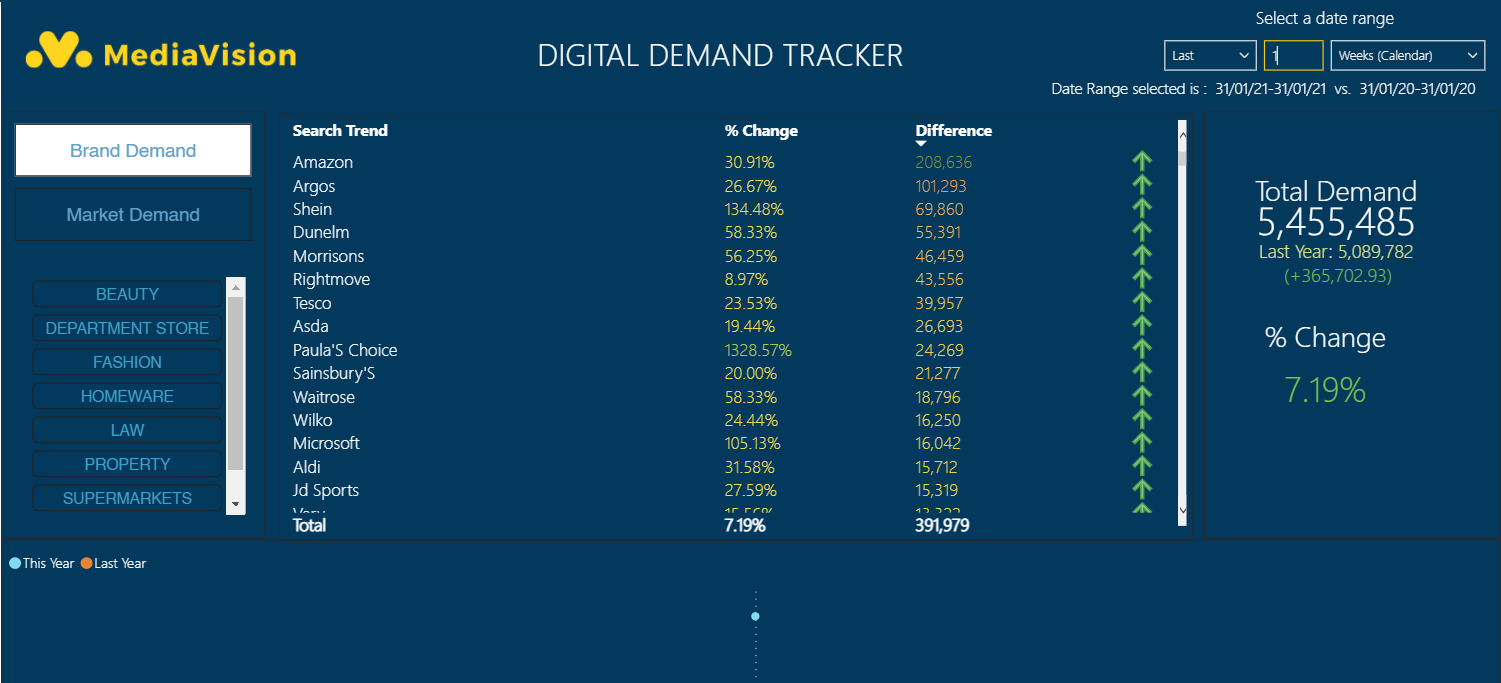This screenshot has height=683, width=1501.
Task: Toggle the Last Year legend marker
Action: pyautogui.click(x=87, y=564)
